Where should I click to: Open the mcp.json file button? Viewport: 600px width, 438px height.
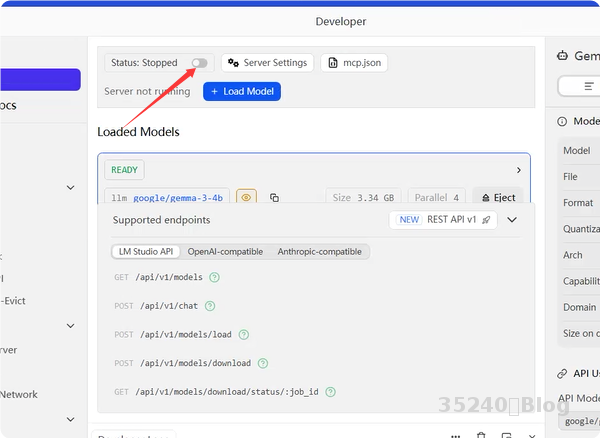(x=355, y=63)
